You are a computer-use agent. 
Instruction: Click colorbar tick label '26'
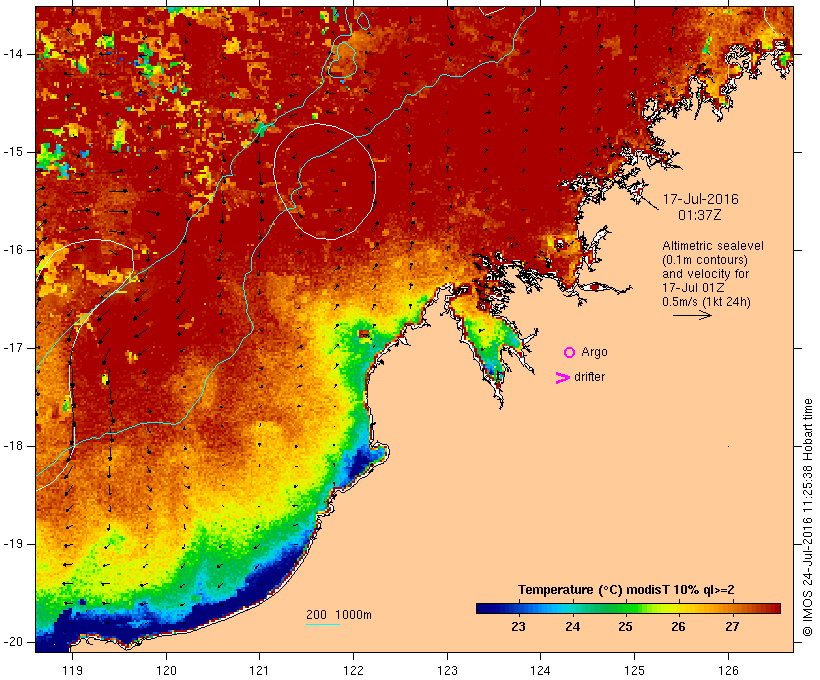click(x=678, y=627)
